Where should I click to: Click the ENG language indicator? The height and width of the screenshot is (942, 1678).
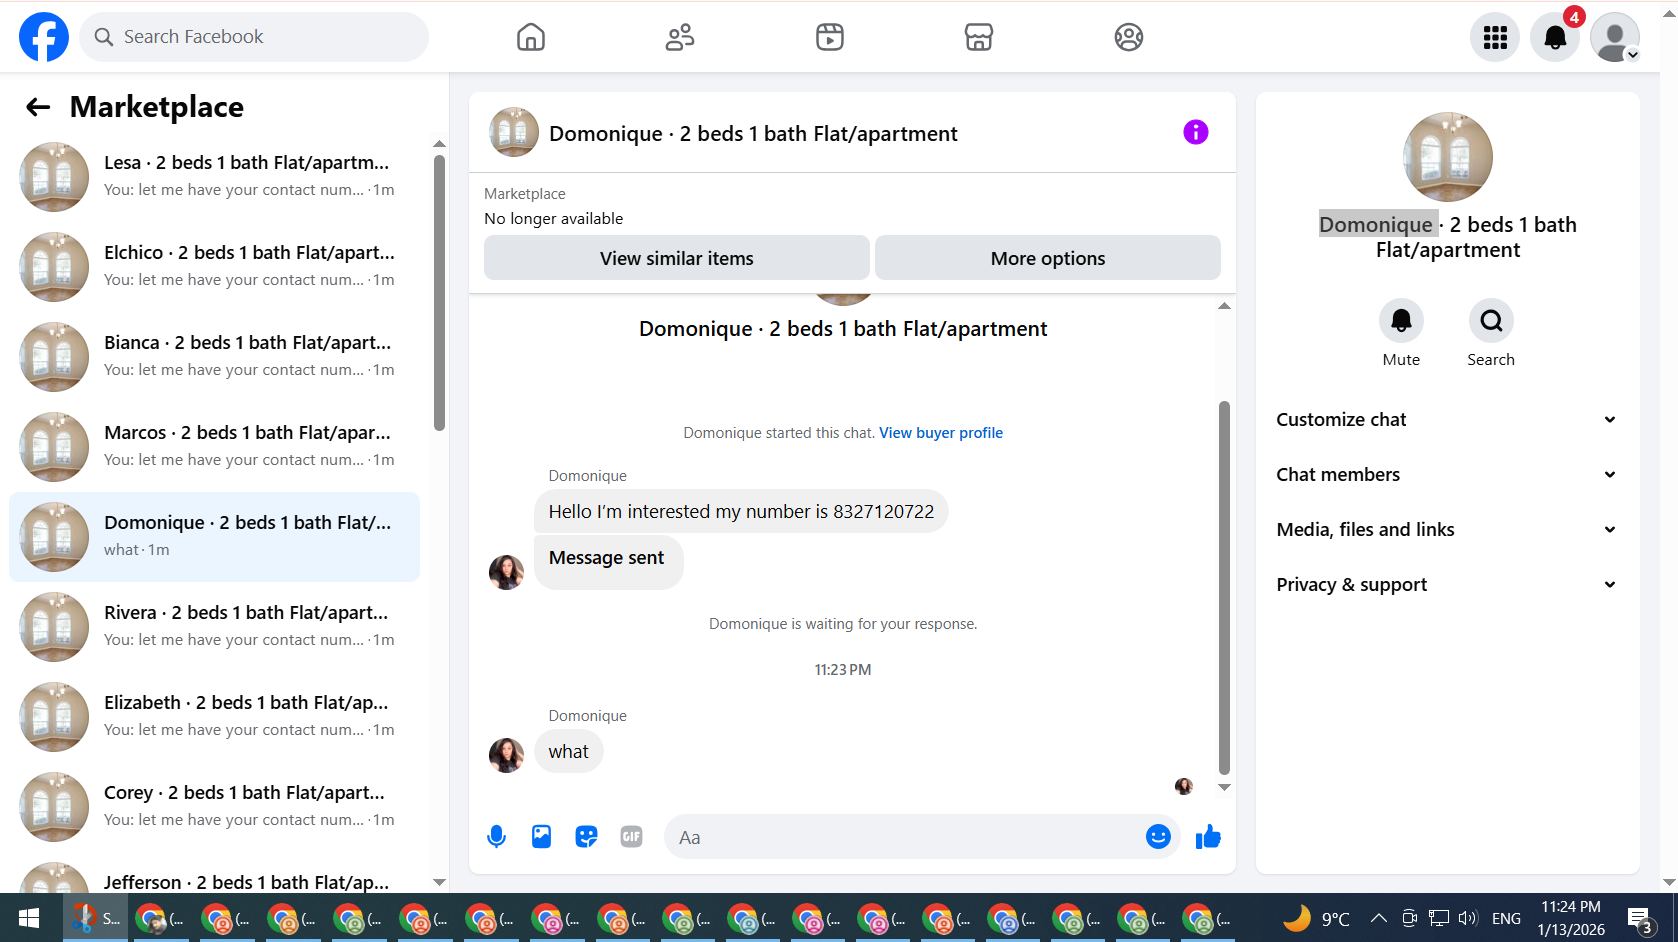tap(1506, 918)
